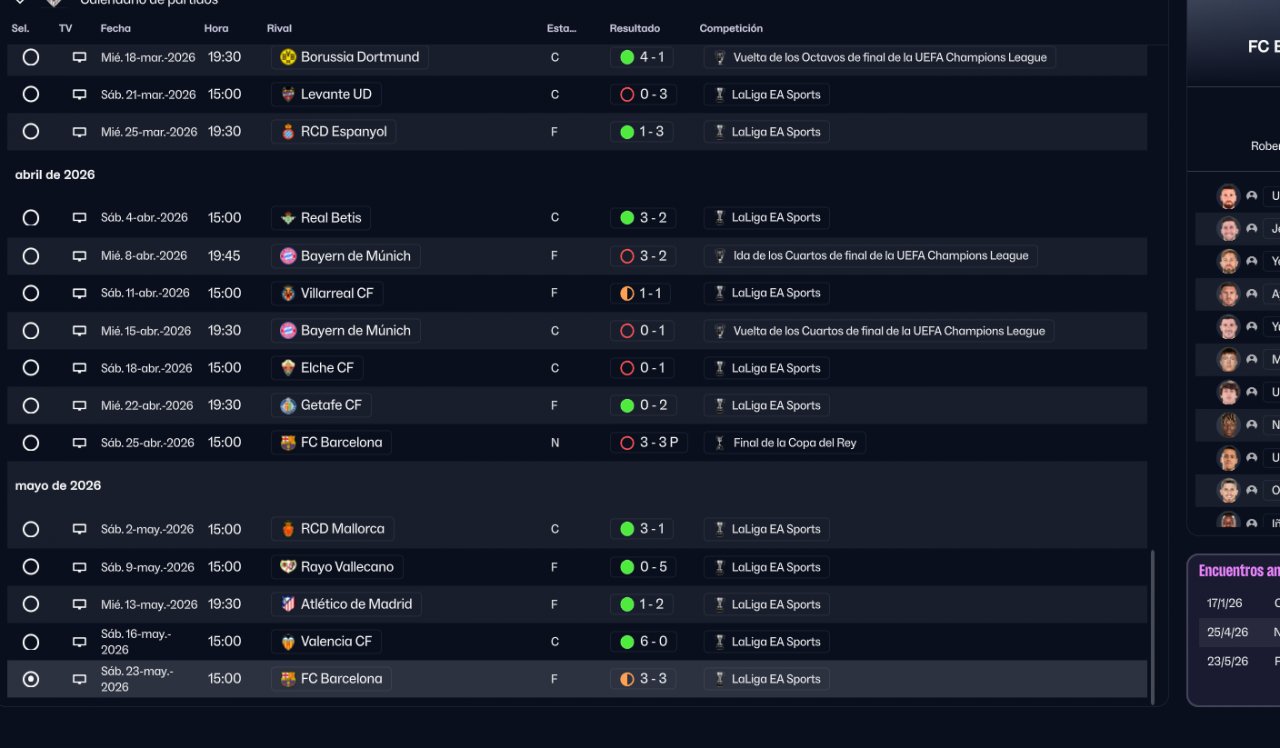Open the 25/4/26 entry in Encuentros anteriores
The image size is (1280, 748).
point(1227,632)
